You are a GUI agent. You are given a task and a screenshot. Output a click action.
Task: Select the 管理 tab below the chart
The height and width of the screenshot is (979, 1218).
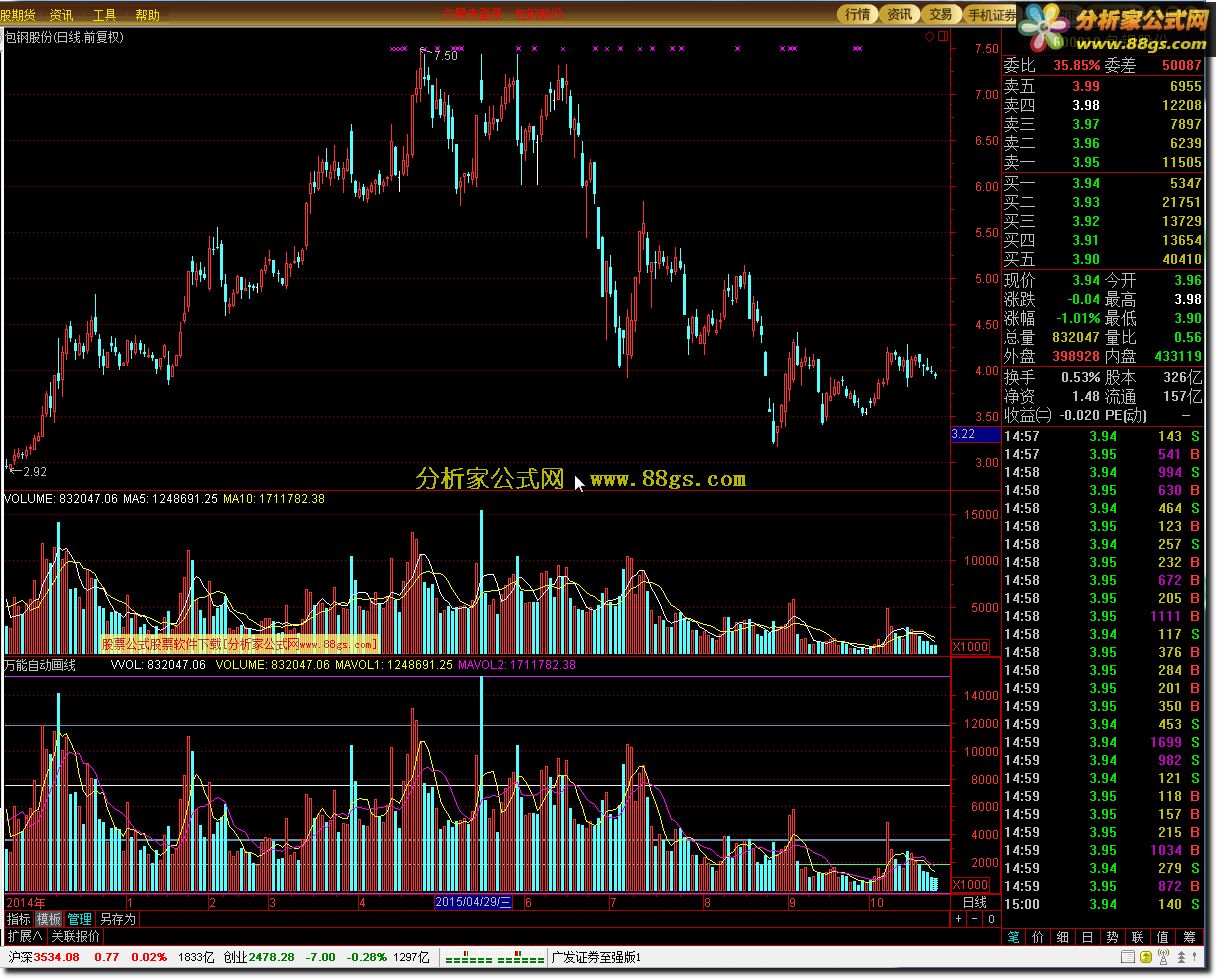point(80,919)
